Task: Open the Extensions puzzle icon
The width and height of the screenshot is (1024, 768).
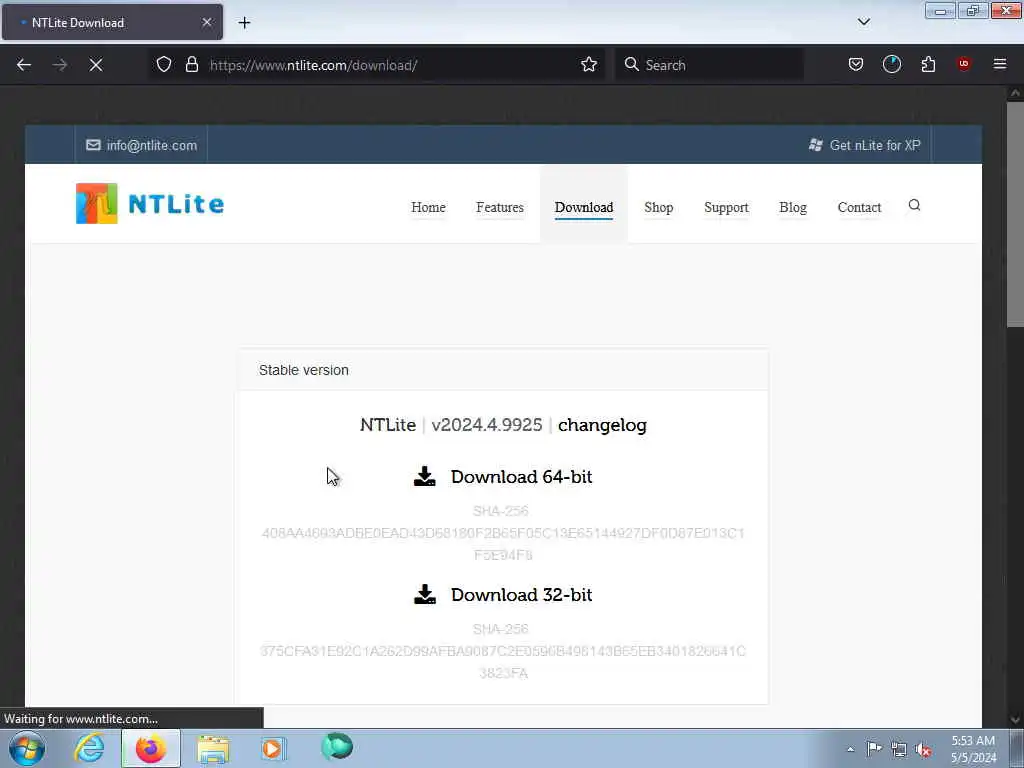Action: (928, 64)
